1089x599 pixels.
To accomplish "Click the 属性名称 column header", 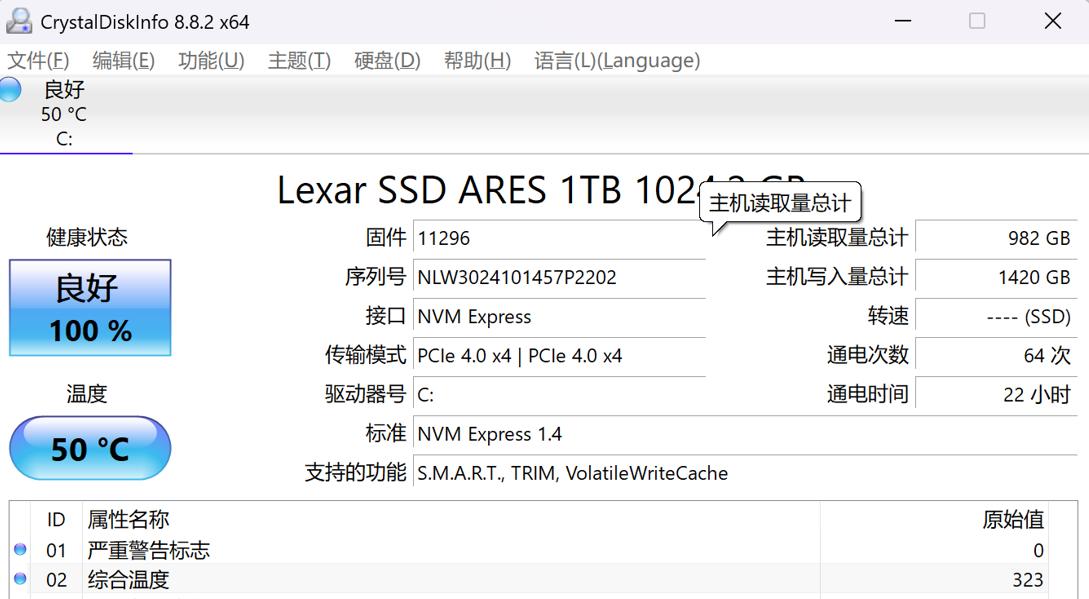I will click(128, 520).
